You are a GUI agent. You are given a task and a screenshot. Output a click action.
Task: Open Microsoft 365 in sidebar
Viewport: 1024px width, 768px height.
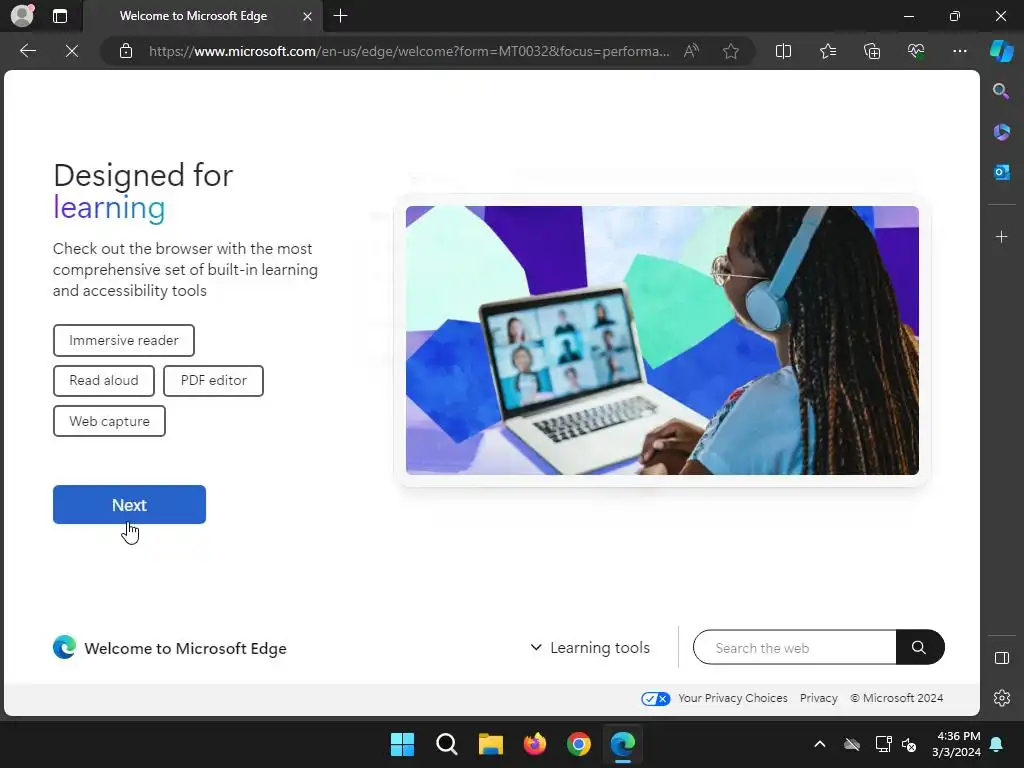pos(1001,132)
